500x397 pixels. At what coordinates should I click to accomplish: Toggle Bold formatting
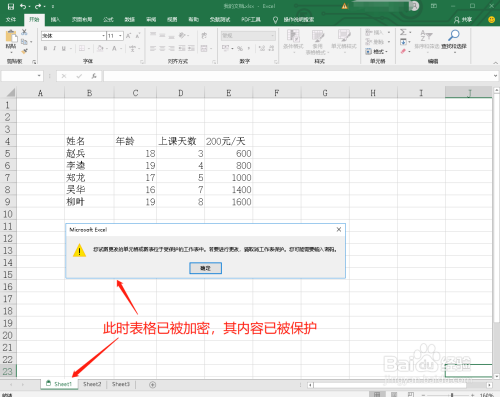[45, 49]
